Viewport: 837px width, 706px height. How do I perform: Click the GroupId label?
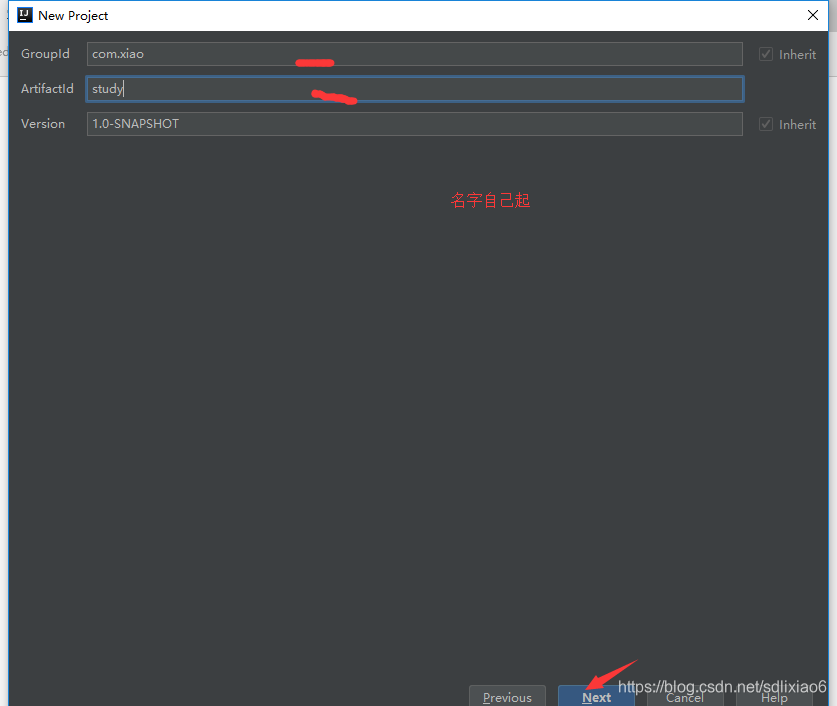coord(45,54)
